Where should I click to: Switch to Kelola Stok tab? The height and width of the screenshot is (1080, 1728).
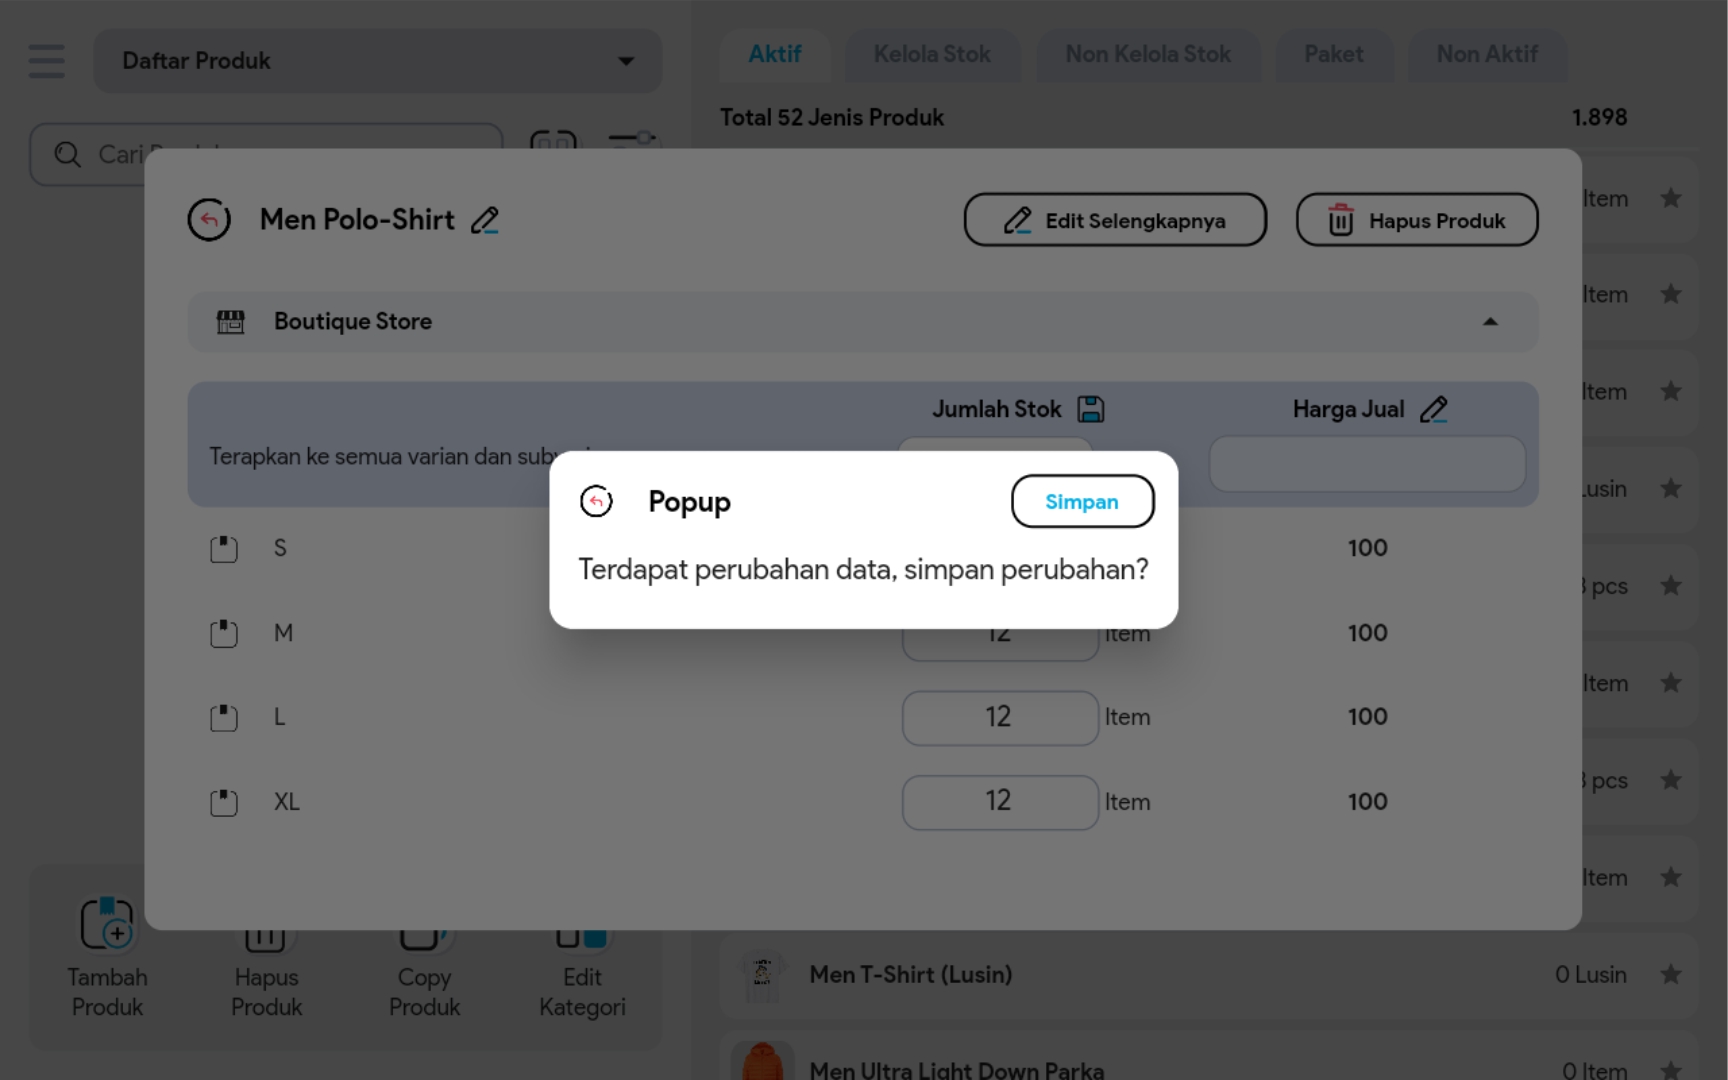[931, 55]
